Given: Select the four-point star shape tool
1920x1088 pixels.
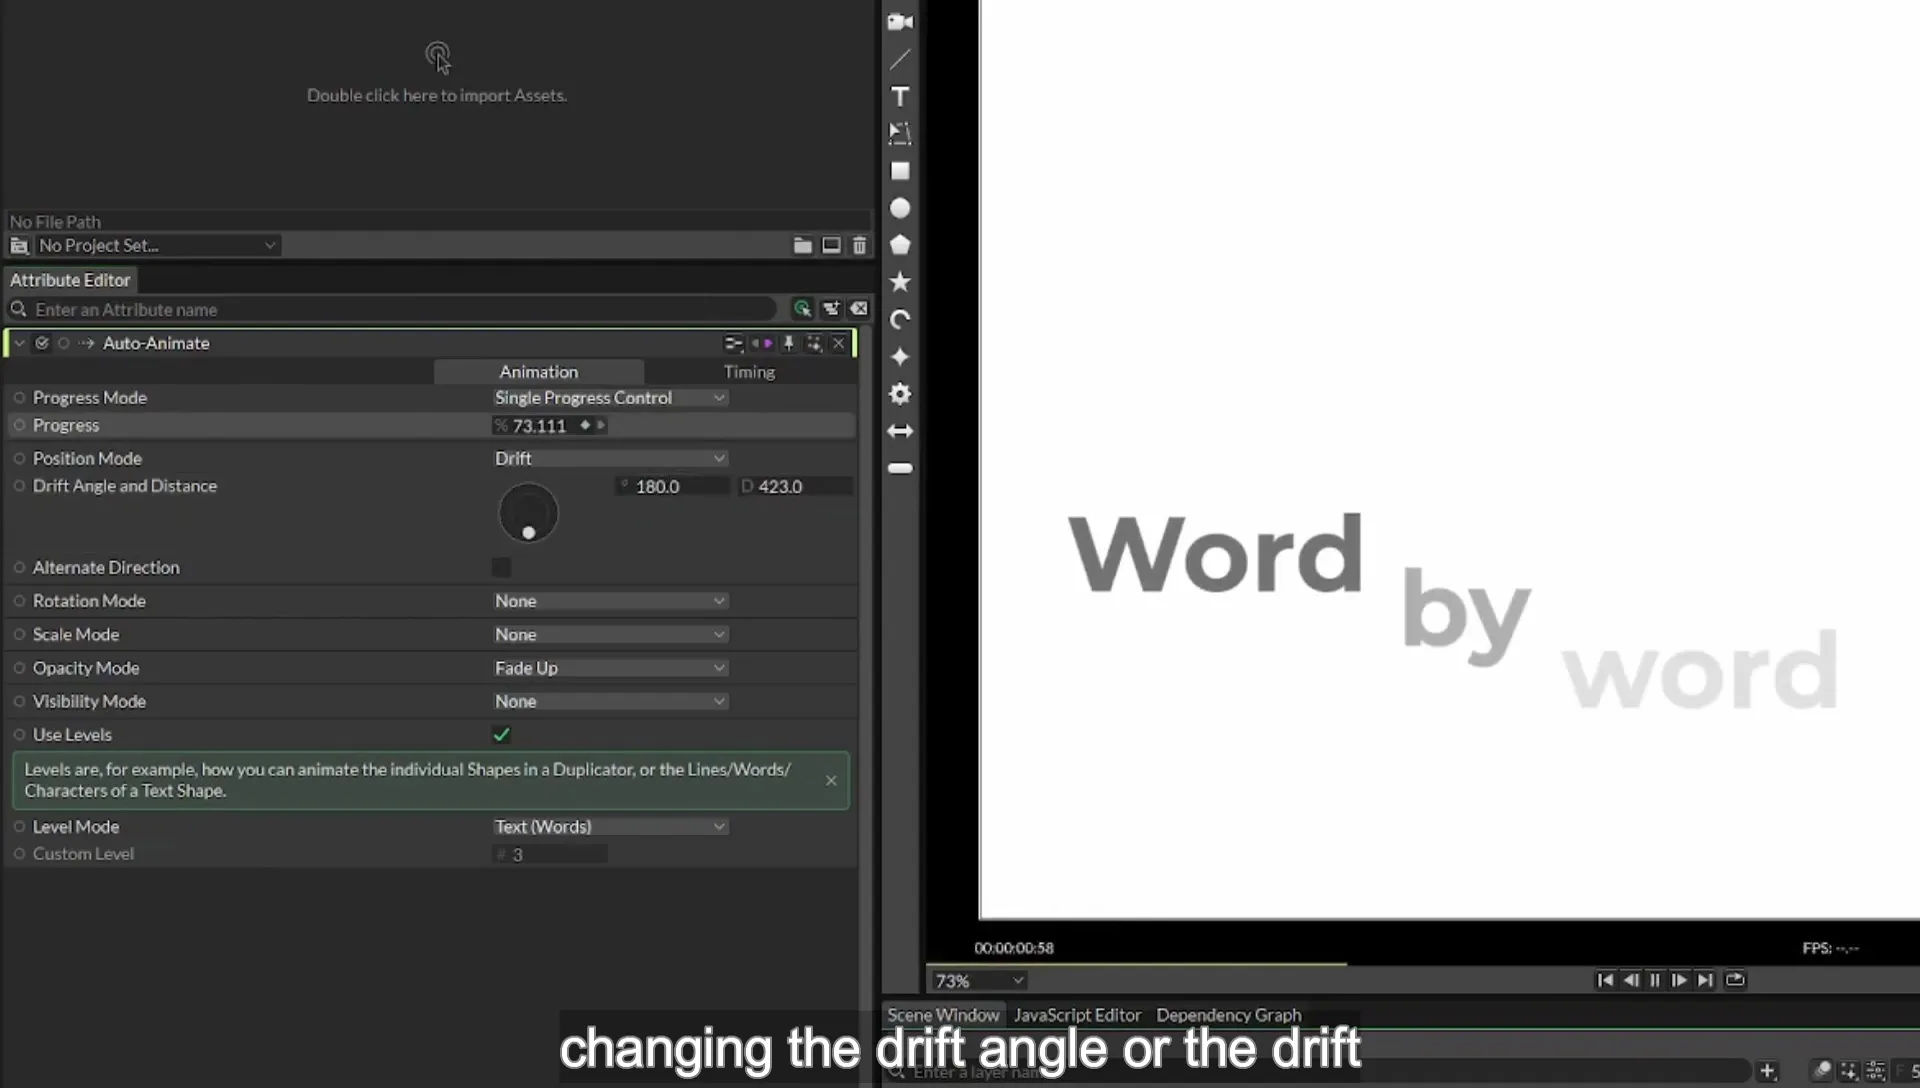Looking at the screenshot, I should pos(900,357).
